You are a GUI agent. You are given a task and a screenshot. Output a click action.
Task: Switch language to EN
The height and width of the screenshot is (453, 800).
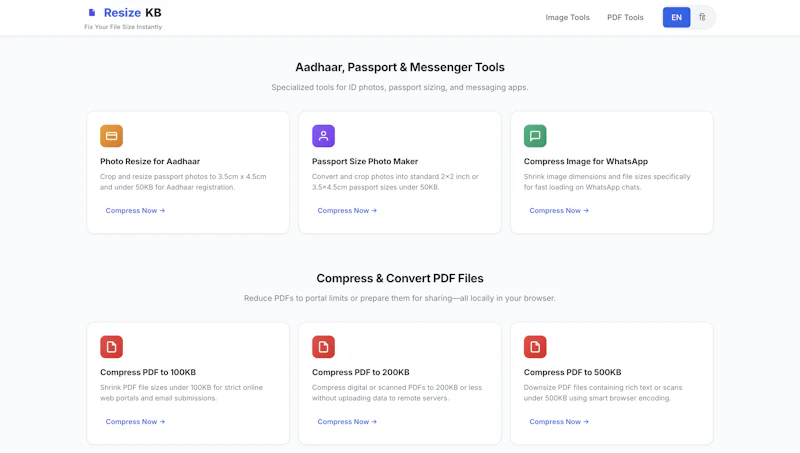tap(677, 17)
